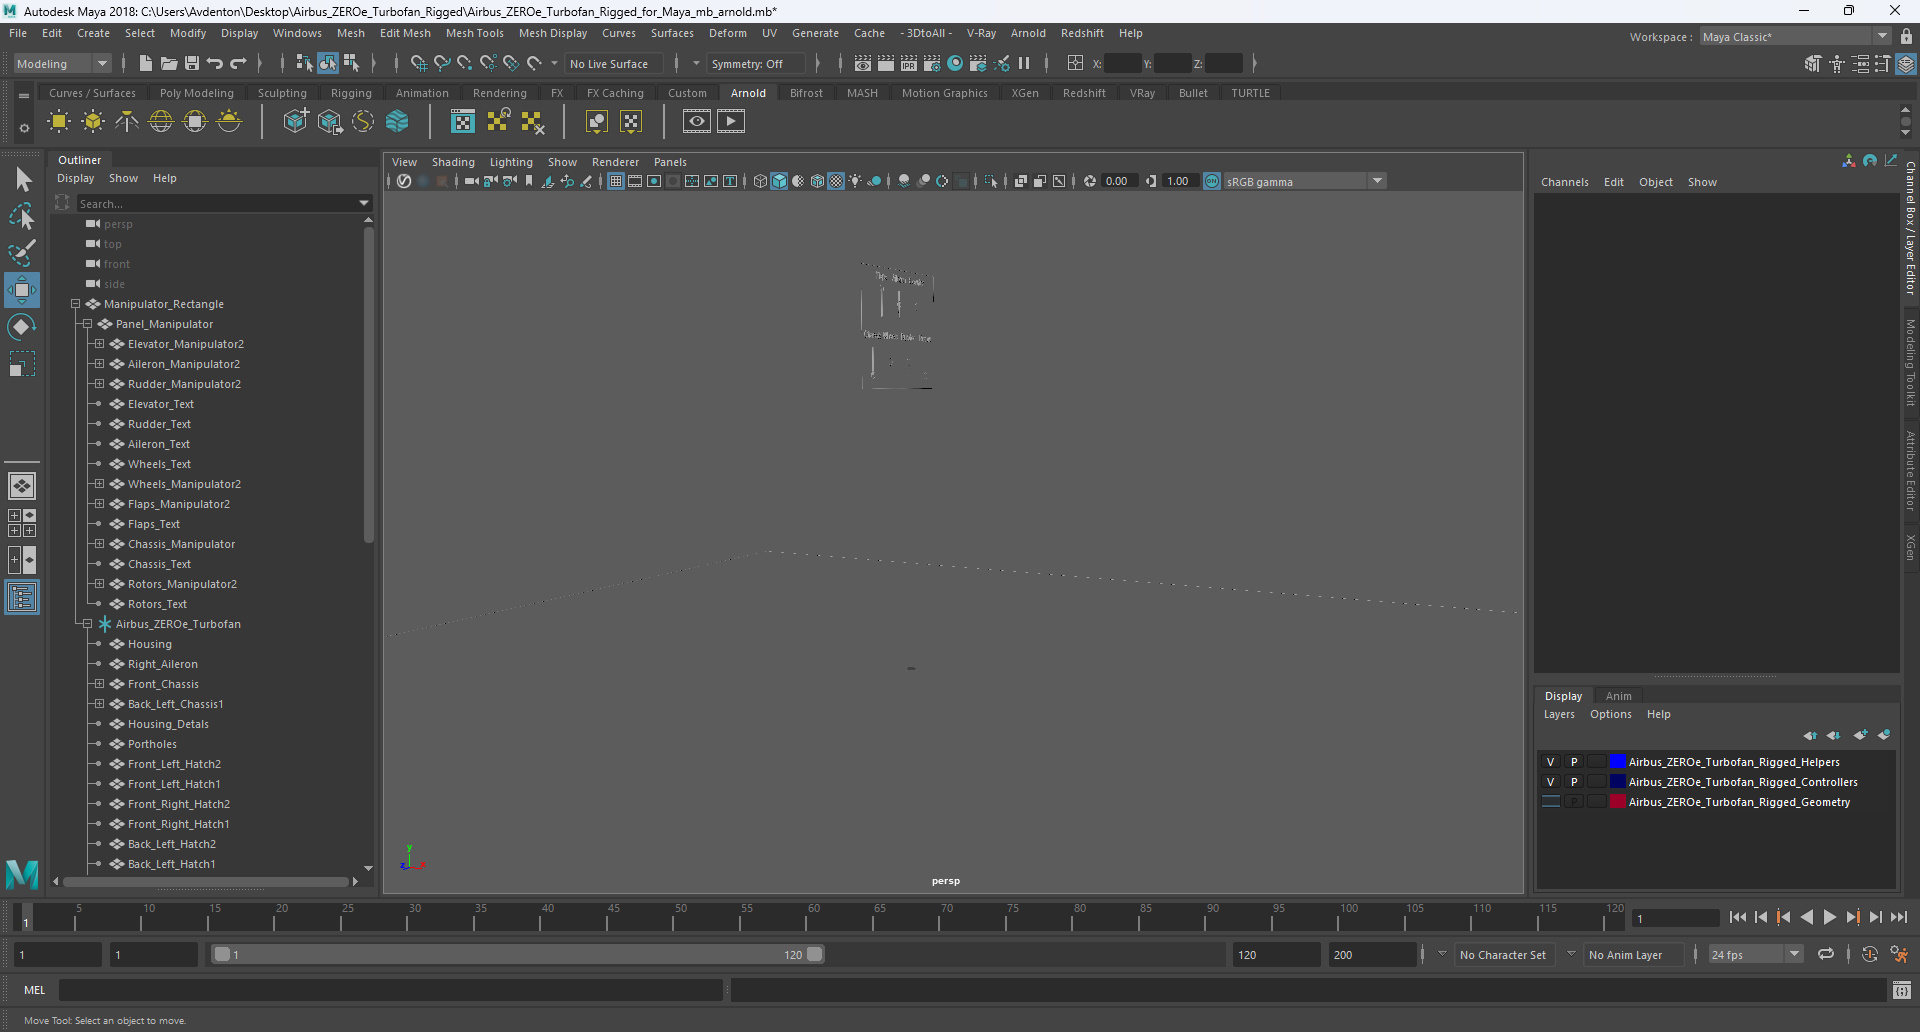Click the Outliner Search field
The image size is (1920, 1032).
pyautogui.click(x=225, y=203)
